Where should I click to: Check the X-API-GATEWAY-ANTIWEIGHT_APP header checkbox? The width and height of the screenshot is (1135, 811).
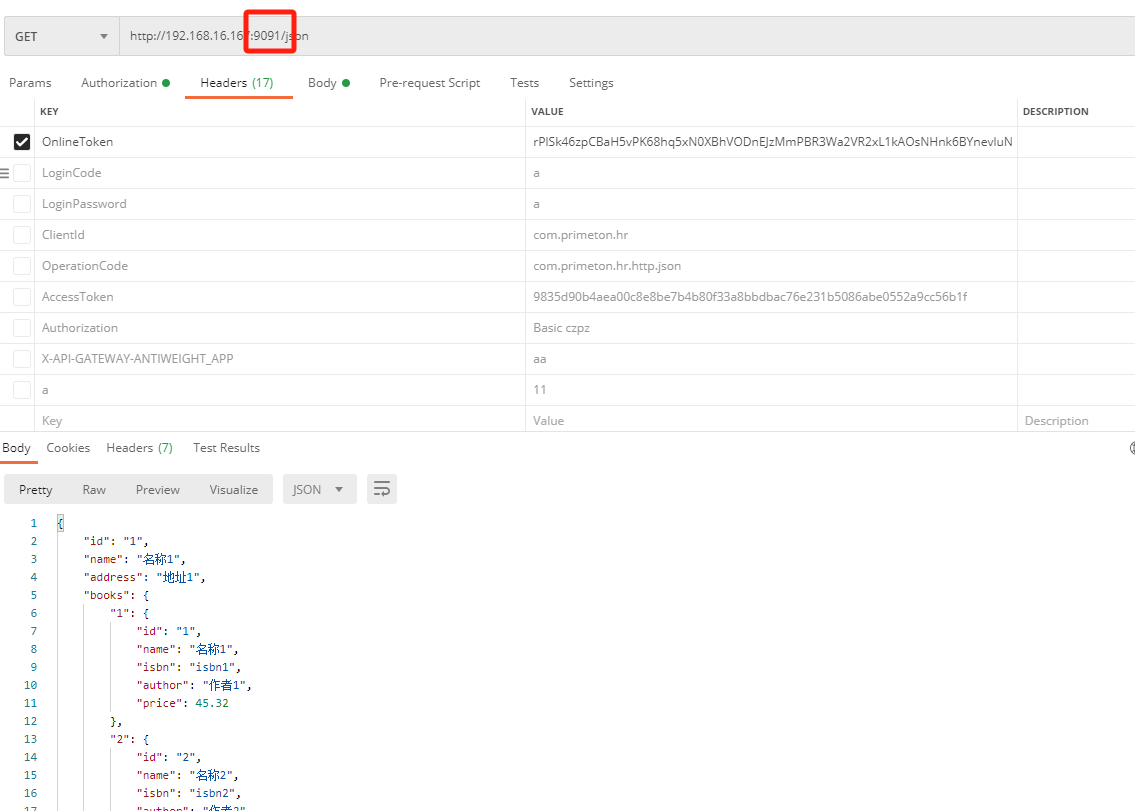(21, 359)
